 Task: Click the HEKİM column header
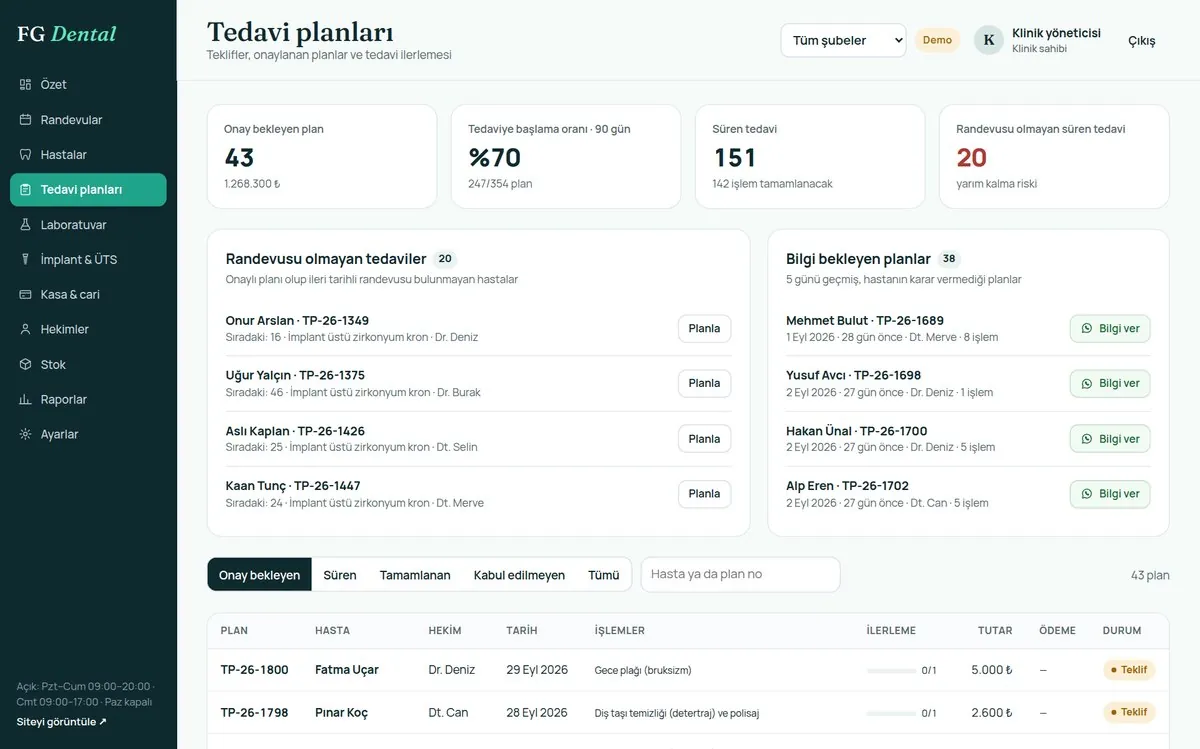point(445,631)
